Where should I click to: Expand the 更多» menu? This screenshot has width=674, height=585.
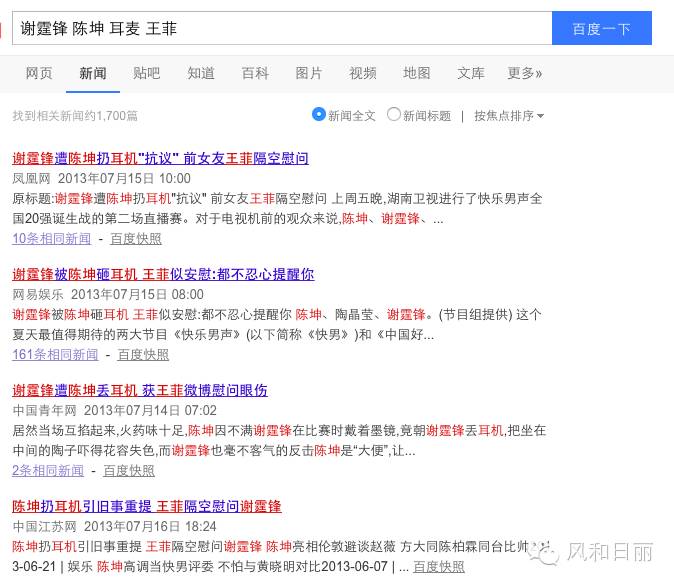click(x=524, y=74)
